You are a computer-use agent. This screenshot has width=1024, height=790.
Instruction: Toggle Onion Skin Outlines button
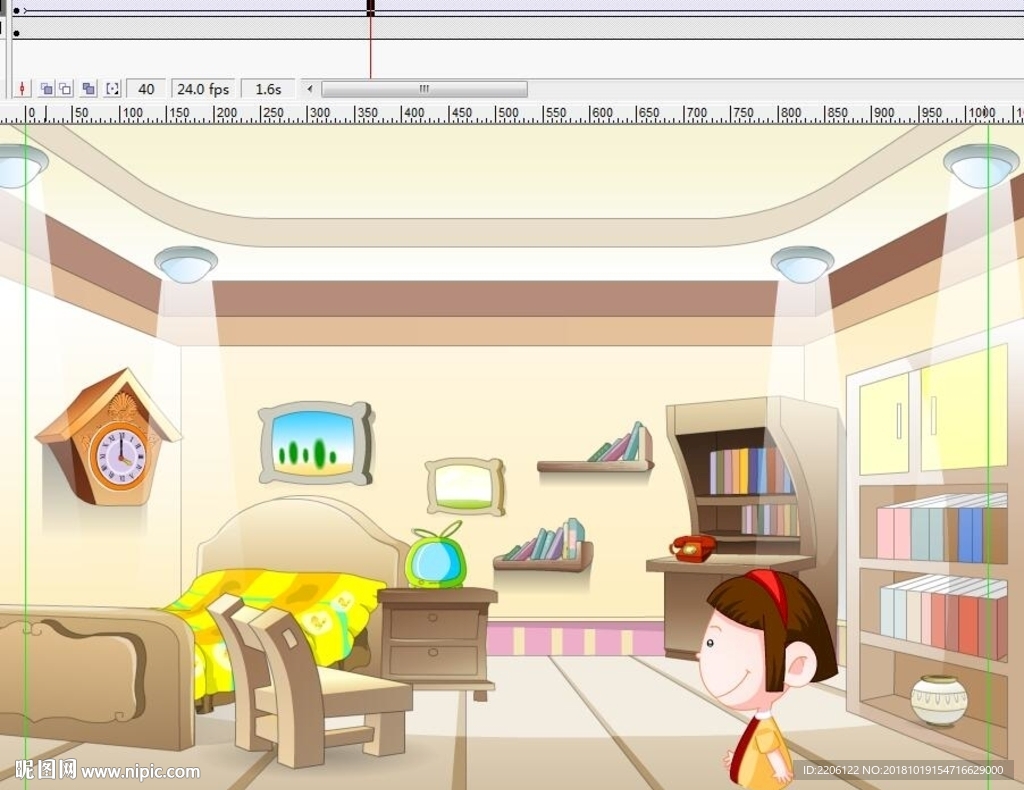(65, 89)
